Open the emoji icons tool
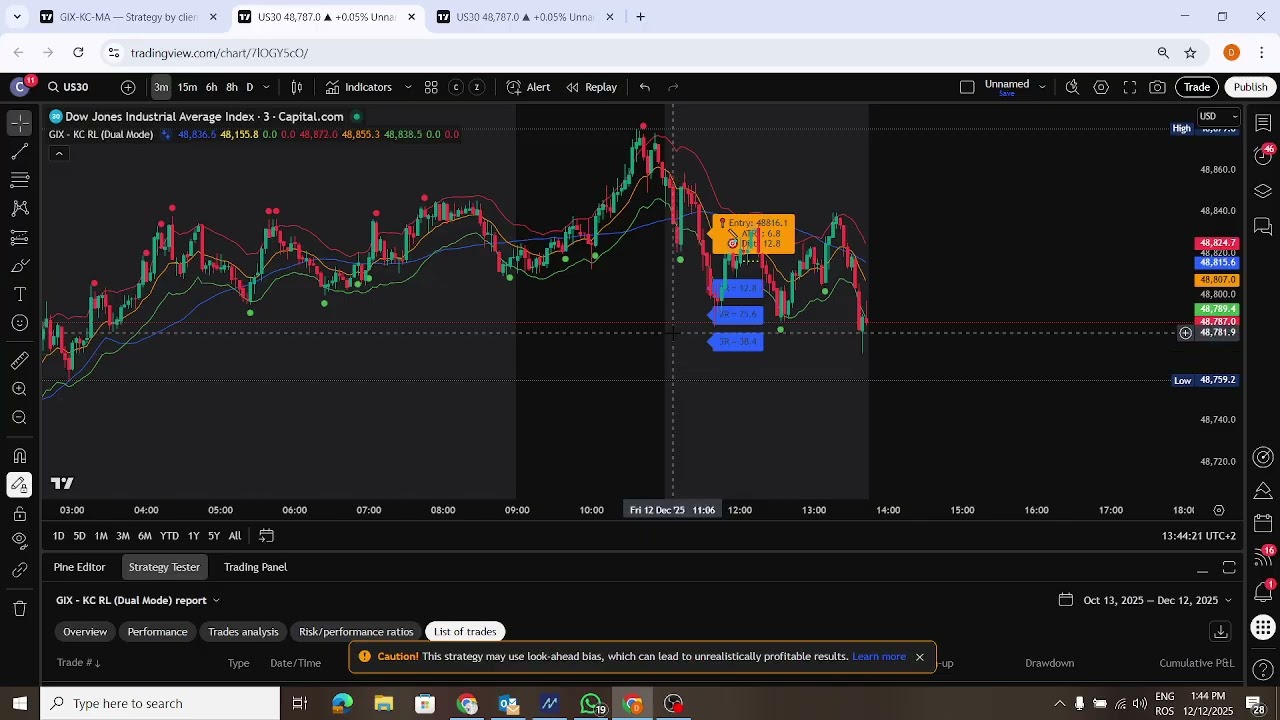Screen dimensions: 1280x720 [19, 323]
